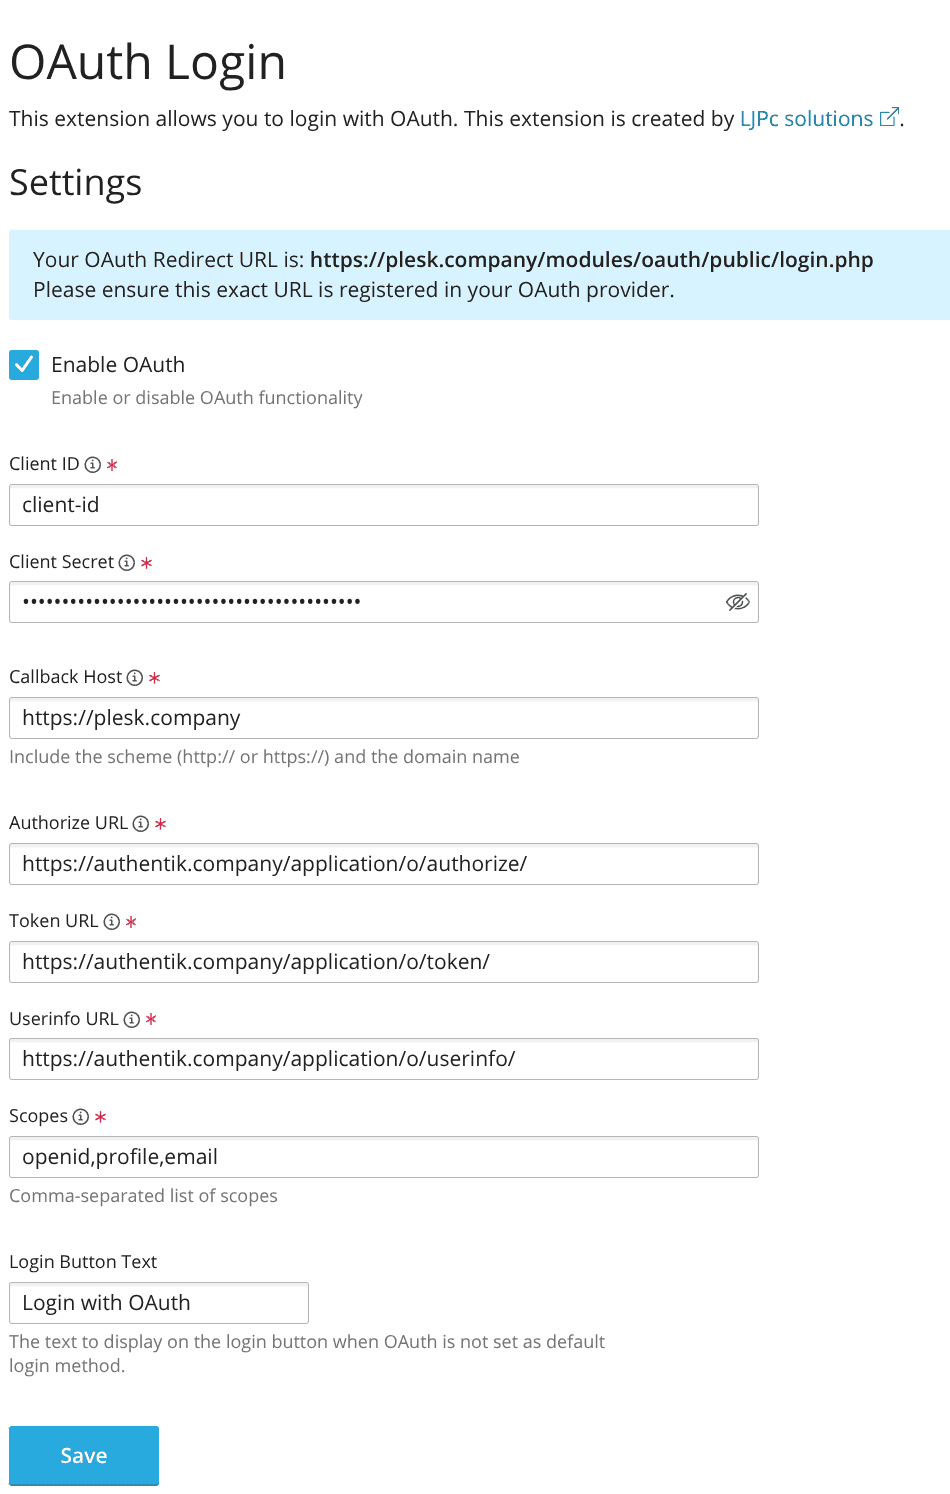Select the Scopes input field
The width and height of the screenshot is (950, 1494).
383,1156
